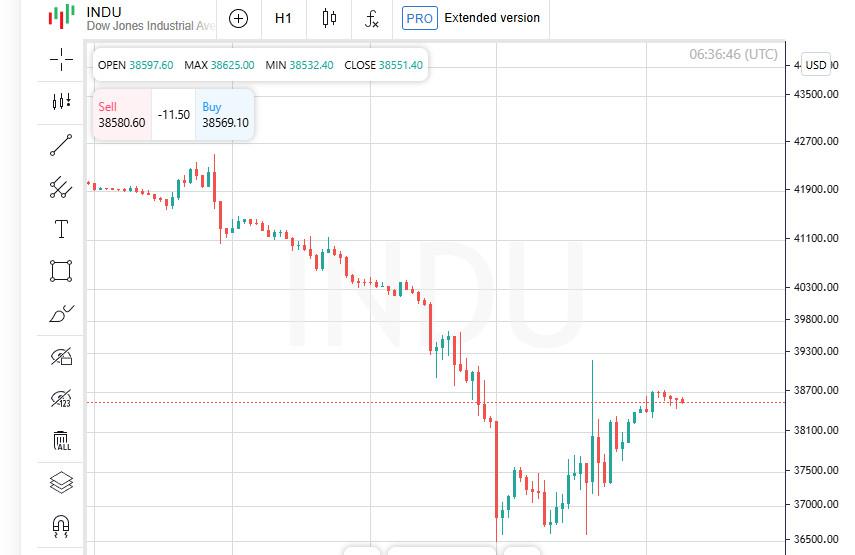This screenshot has width=855, height=555.
Task: Toggle hide indicator values 123 icon
Action: coord(61,399)
